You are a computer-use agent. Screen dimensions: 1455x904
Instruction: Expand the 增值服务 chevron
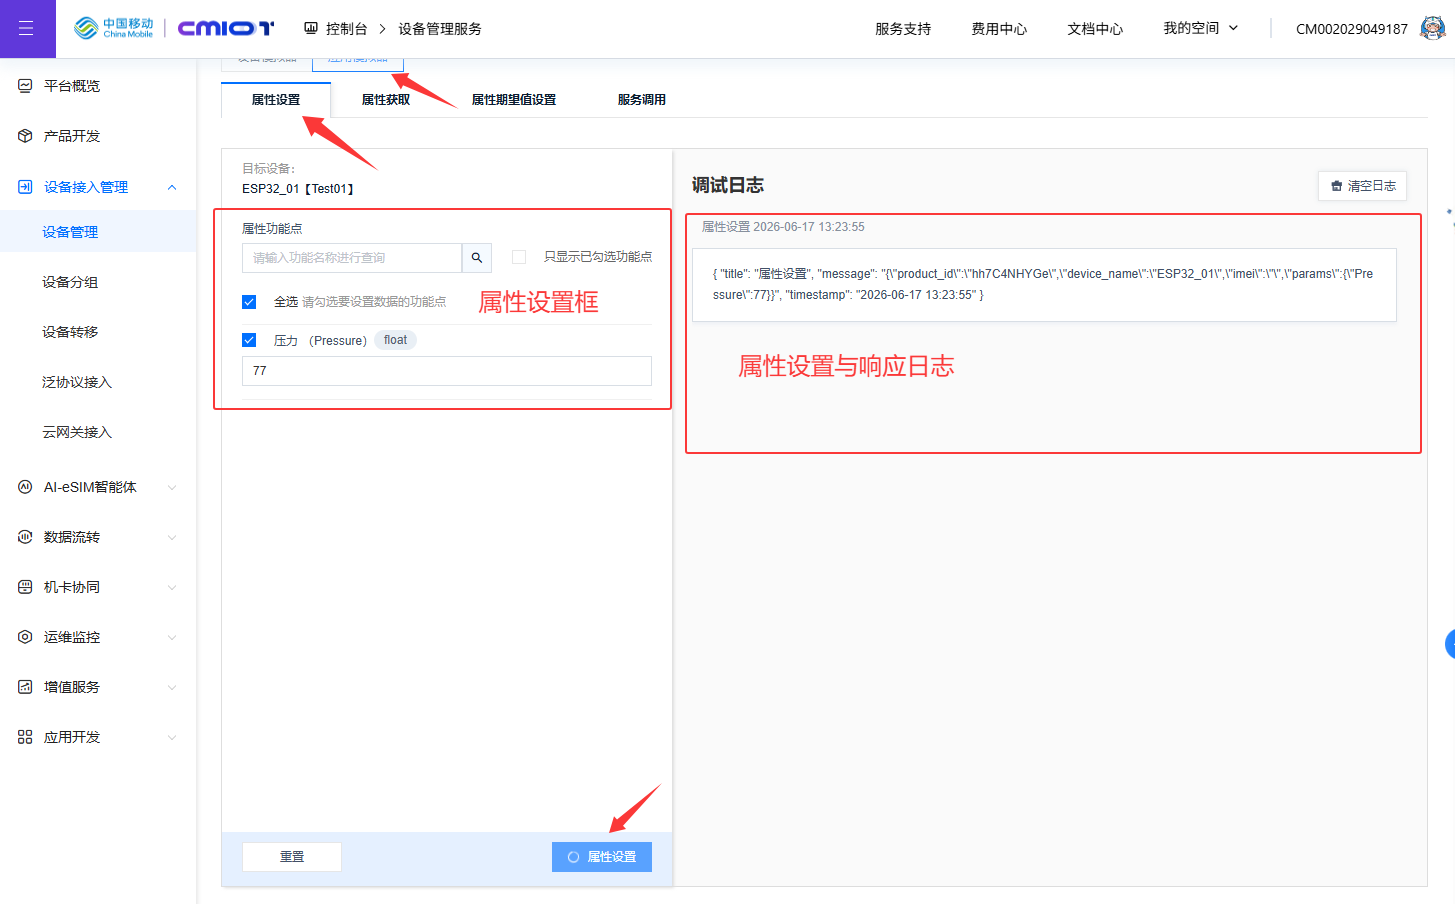(x=172, y=687)
